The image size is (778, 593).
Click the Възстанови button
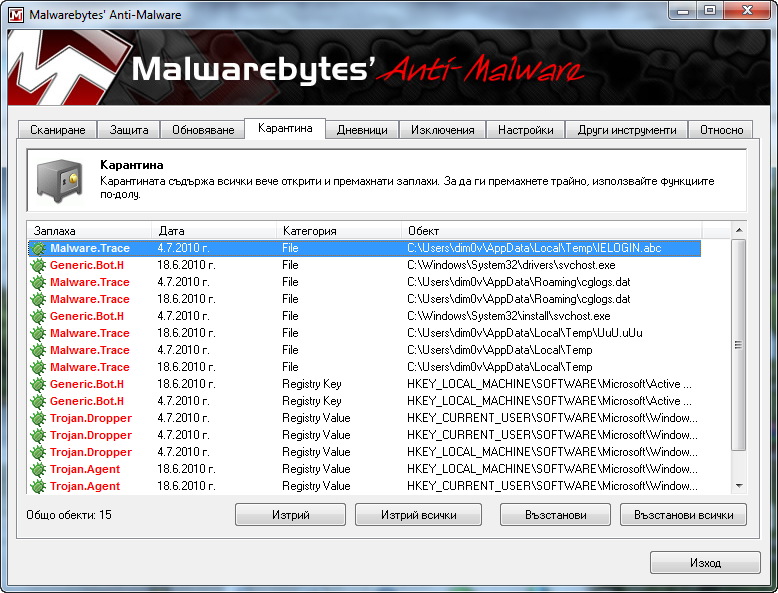pos(555,515)
